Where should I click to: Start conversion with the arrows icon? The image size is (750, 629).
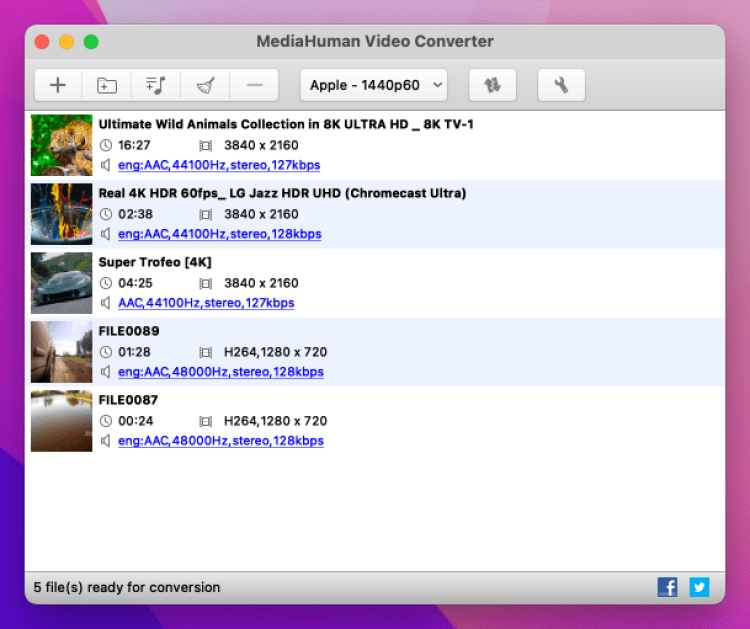coord(492,85)
